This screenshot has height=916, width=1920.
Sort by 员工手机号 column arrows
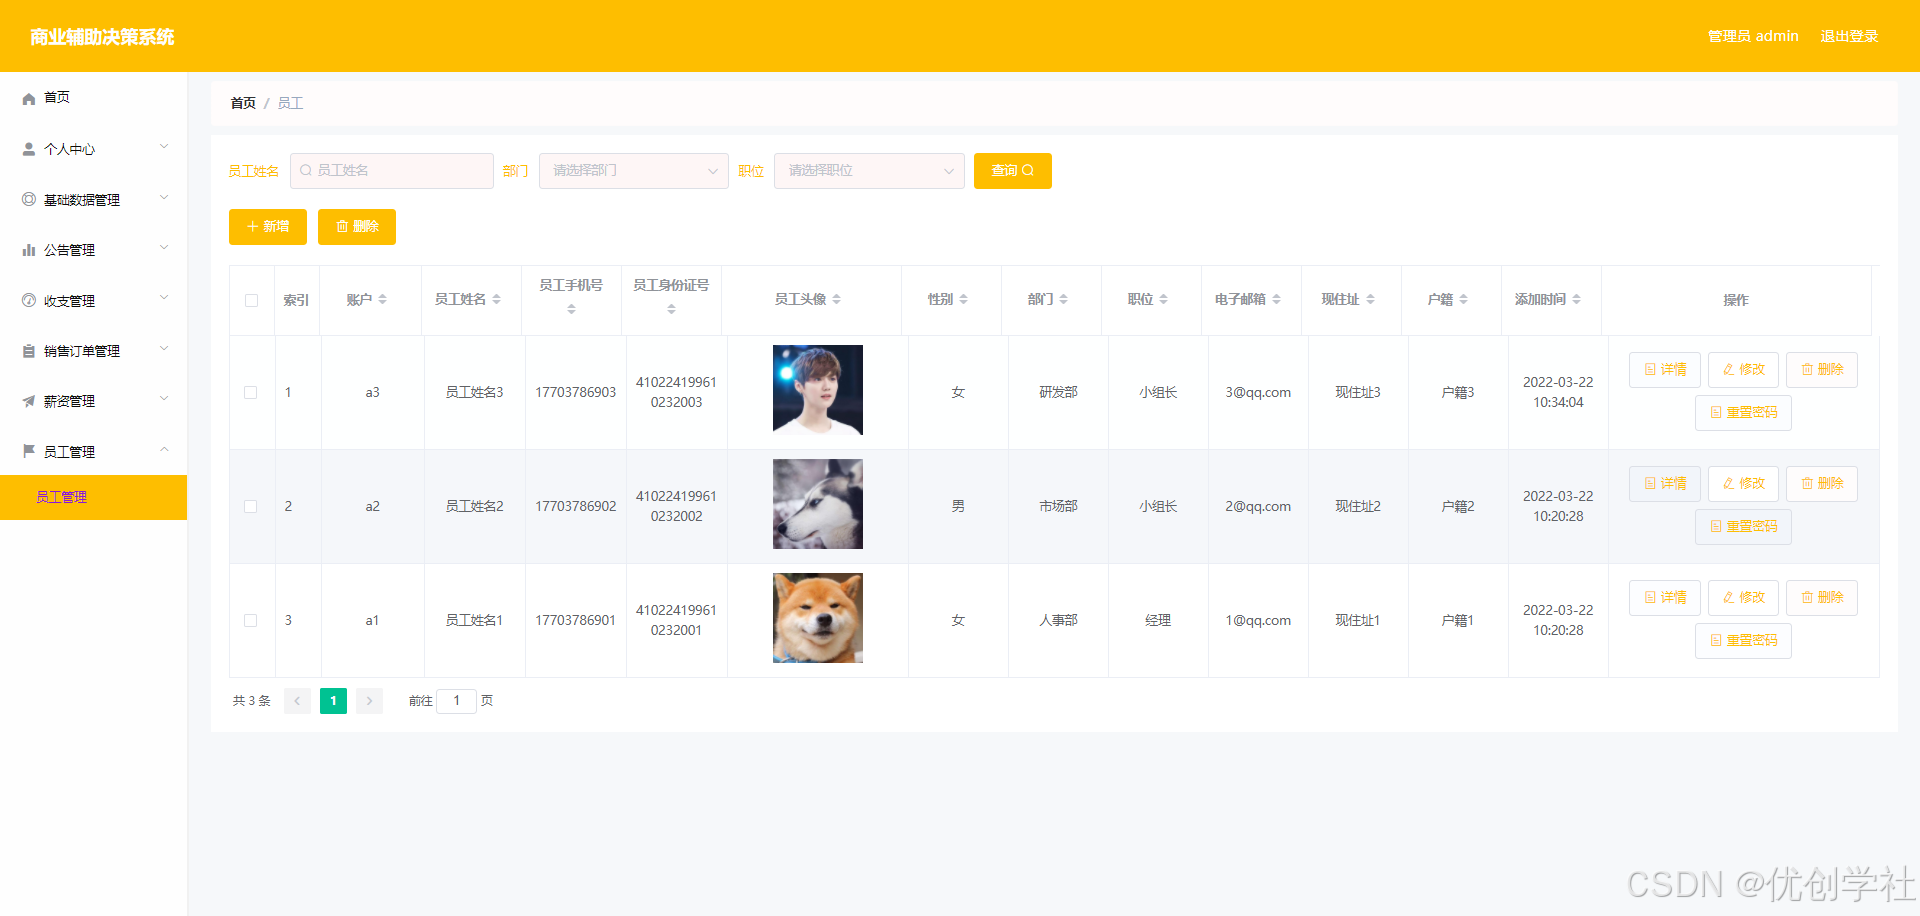pos(571,309)
